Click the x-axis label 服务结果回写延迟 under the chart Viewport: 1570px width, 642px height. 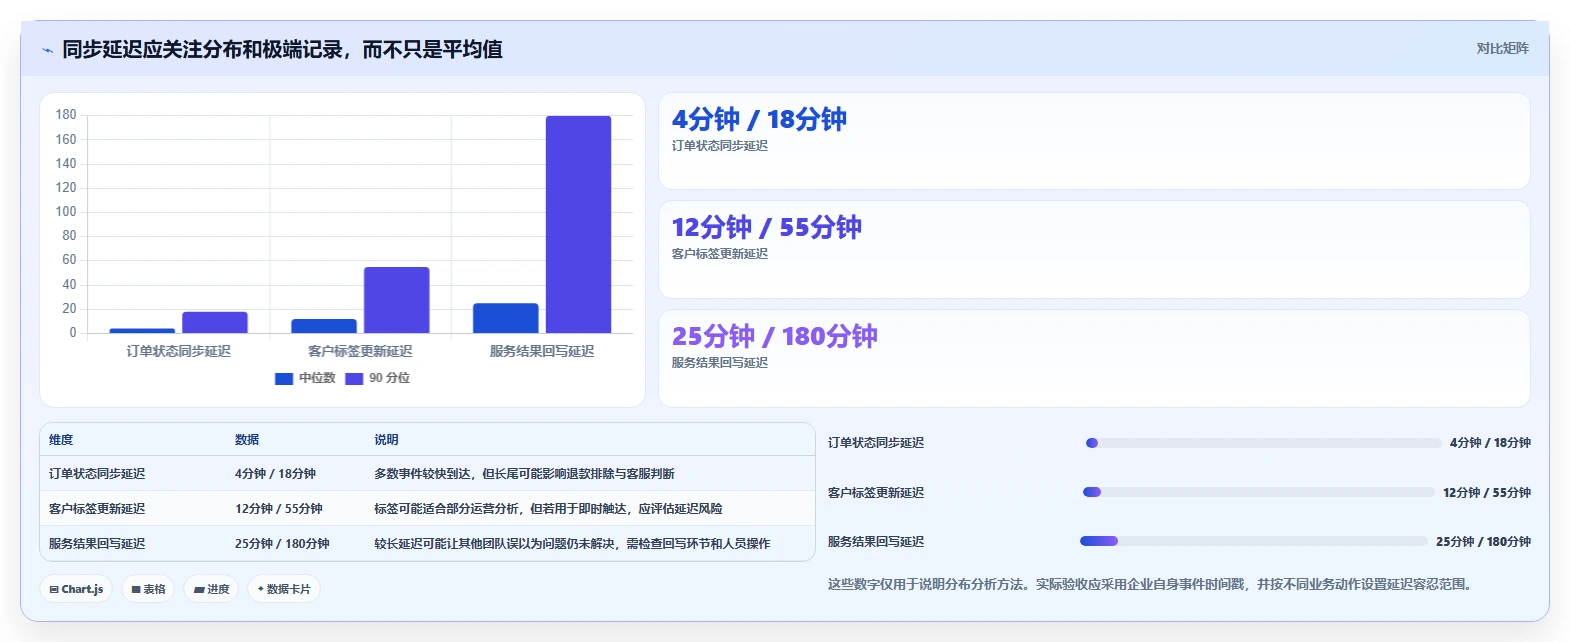(542, 351)
